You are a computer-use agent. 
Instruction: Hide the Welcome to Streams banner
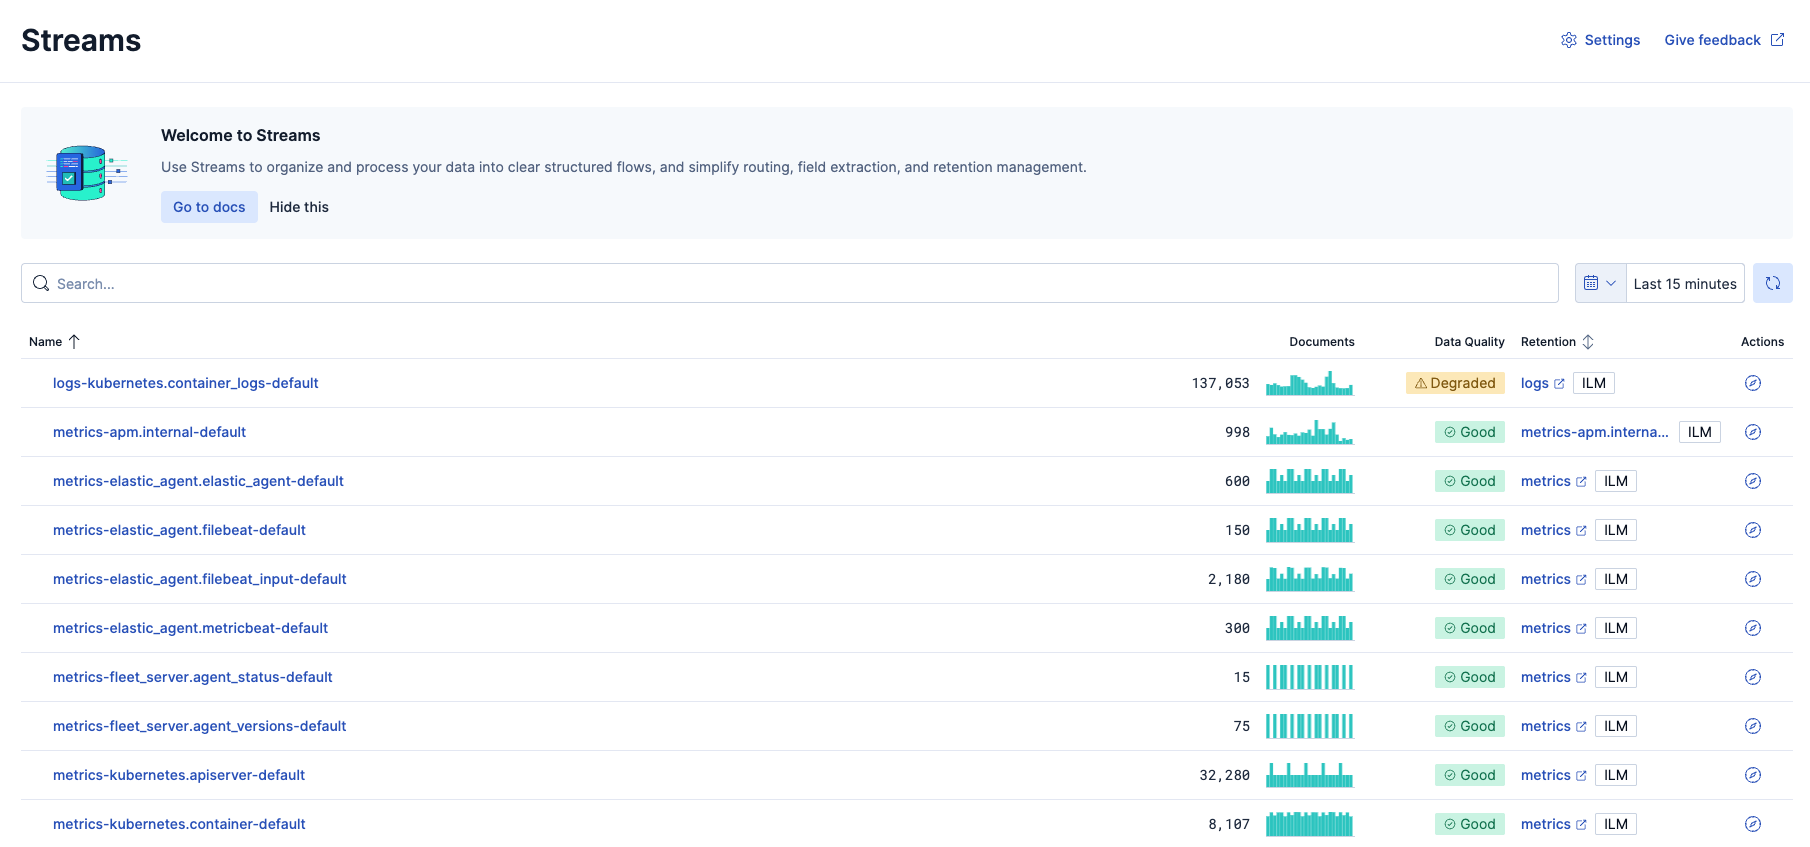299,207
